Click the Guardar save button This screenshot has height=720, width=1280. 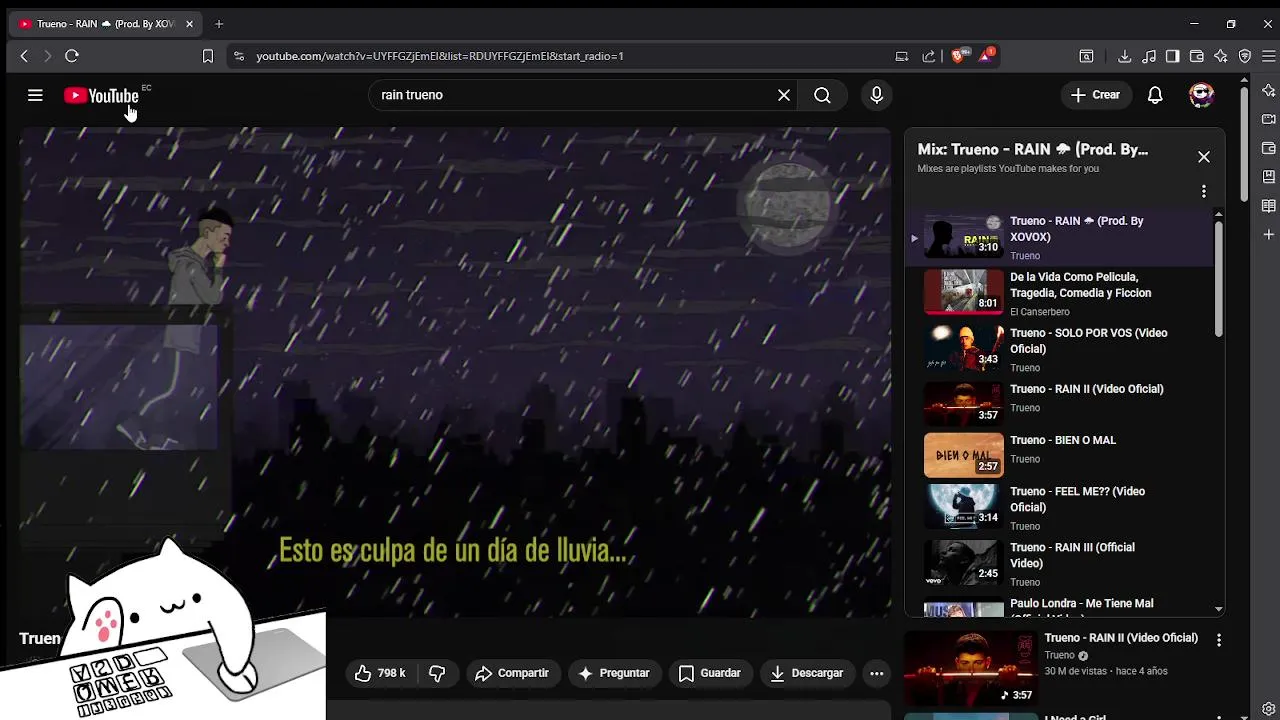coord(710,673)
